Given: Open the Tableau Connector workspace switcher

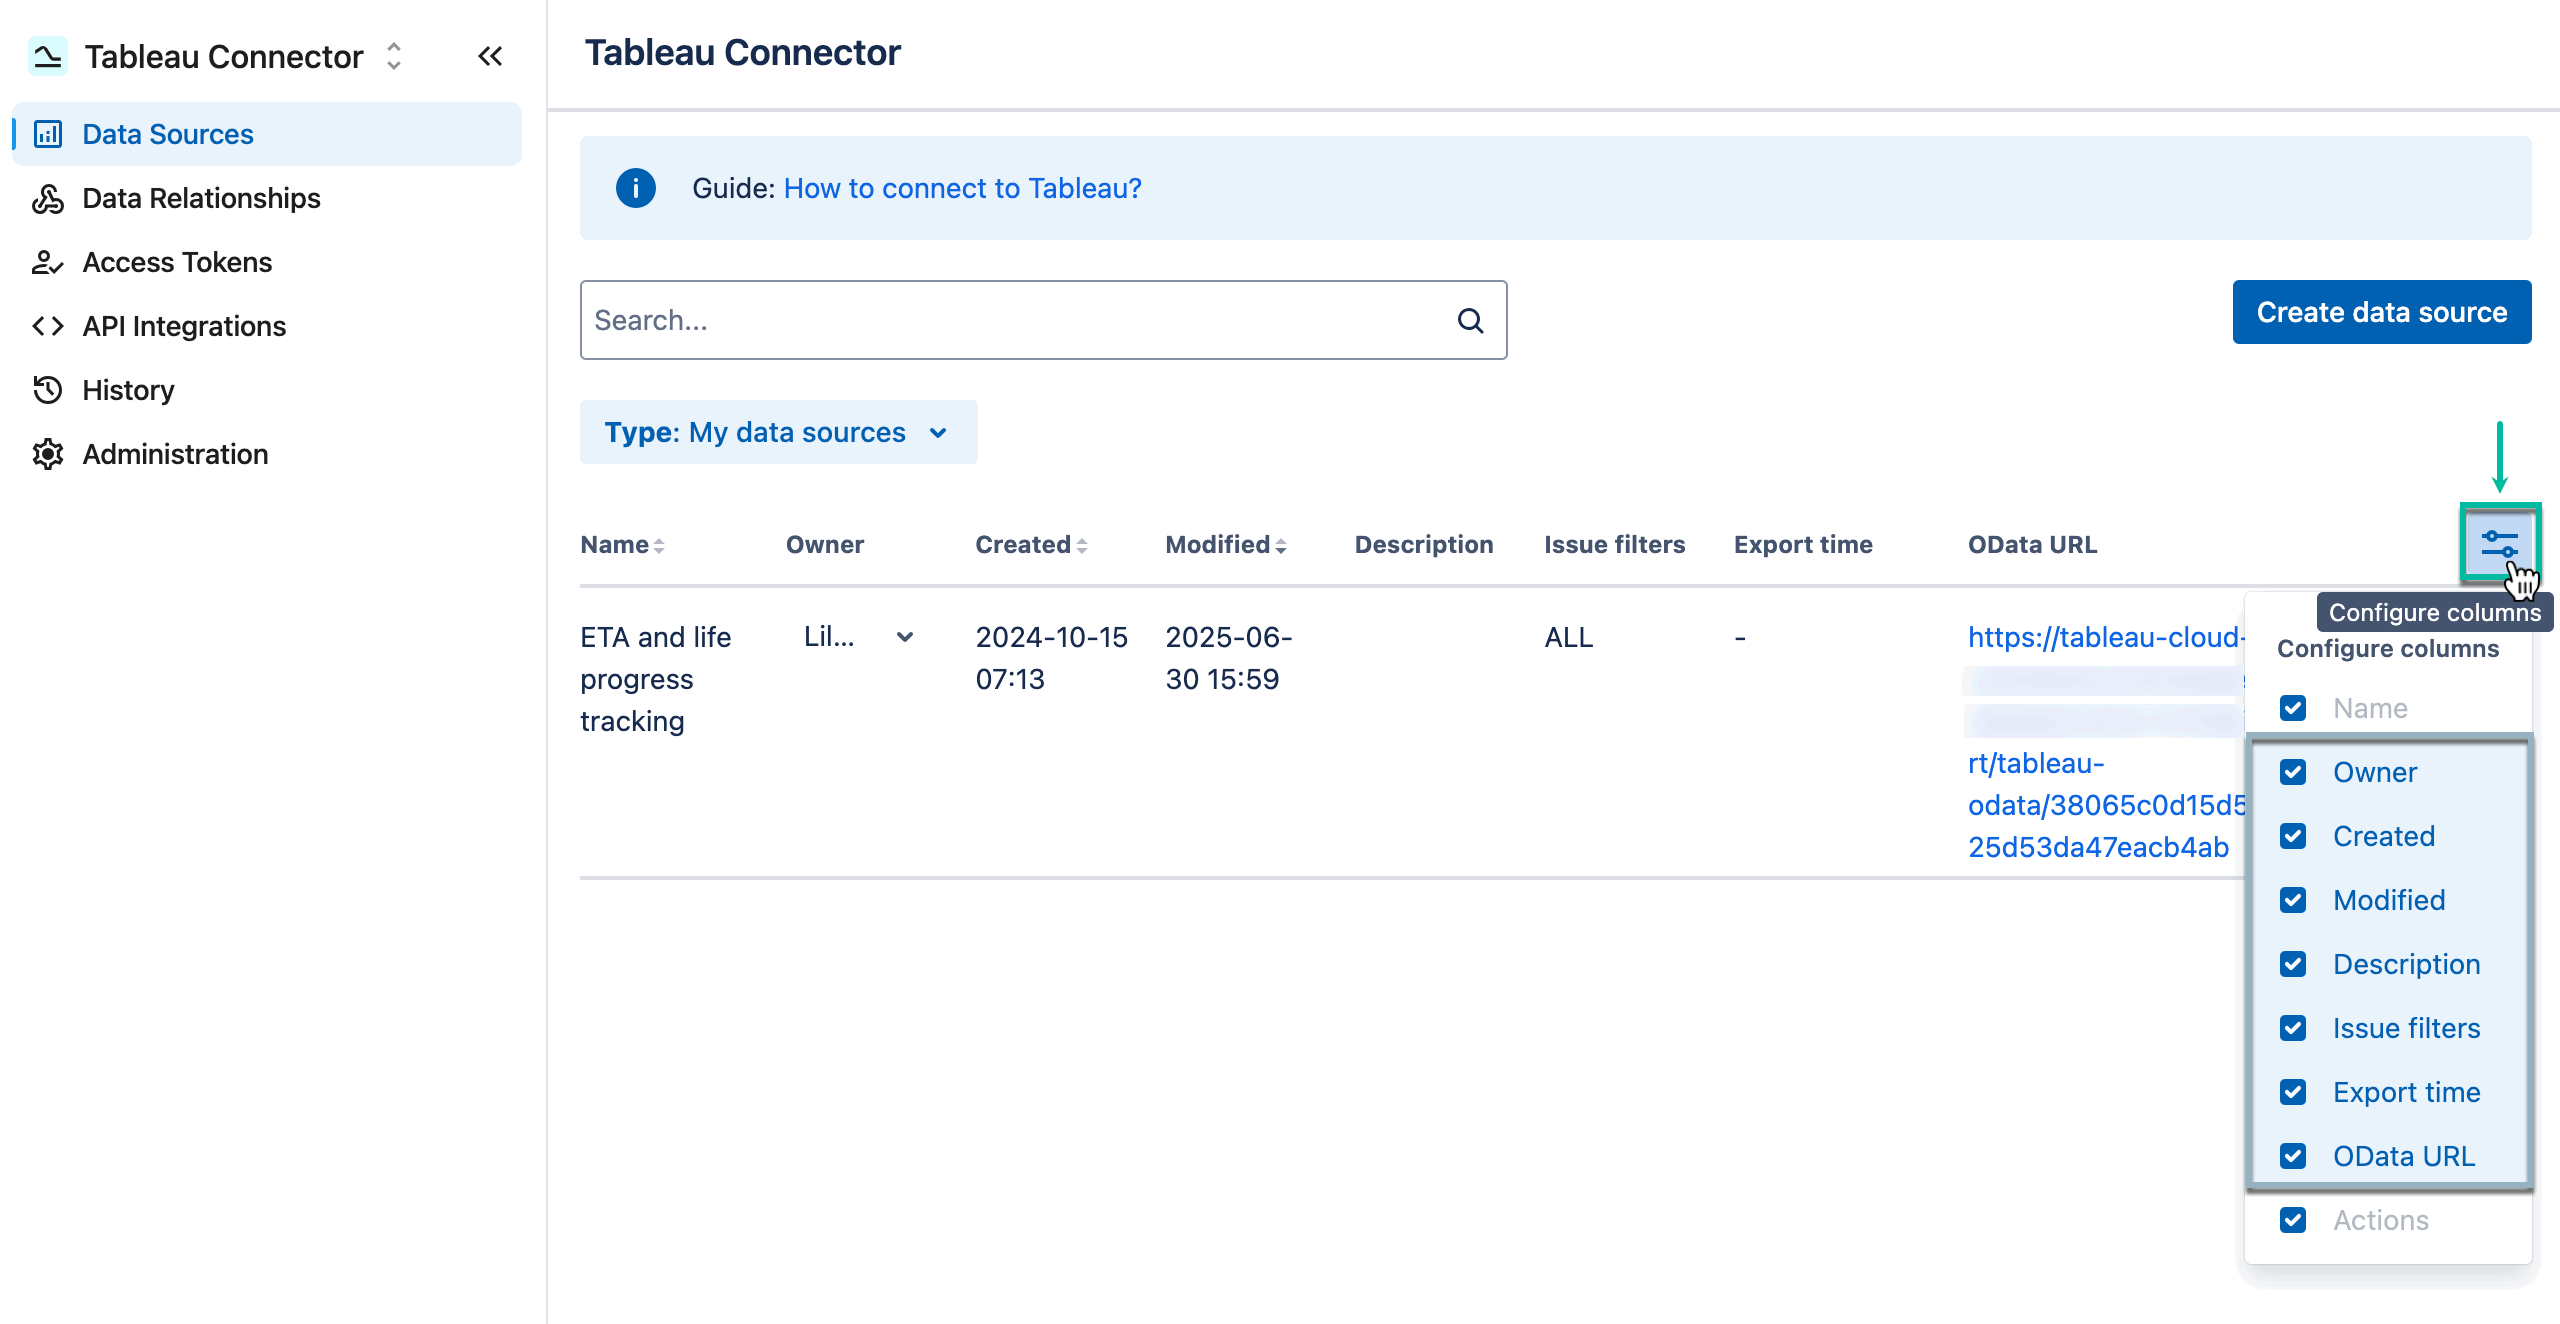Looking at the screenshot, I should (x=393, y=57).
